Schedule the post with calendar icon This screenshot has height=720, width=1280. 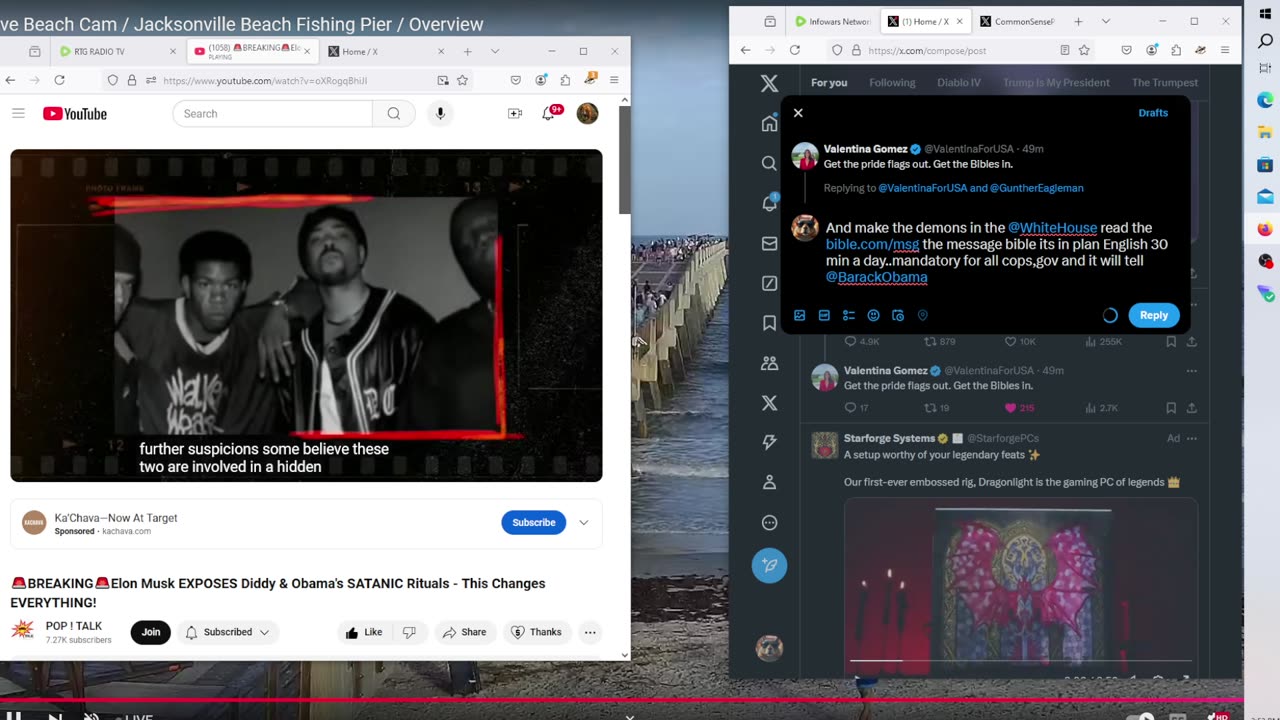pos(898,315)
